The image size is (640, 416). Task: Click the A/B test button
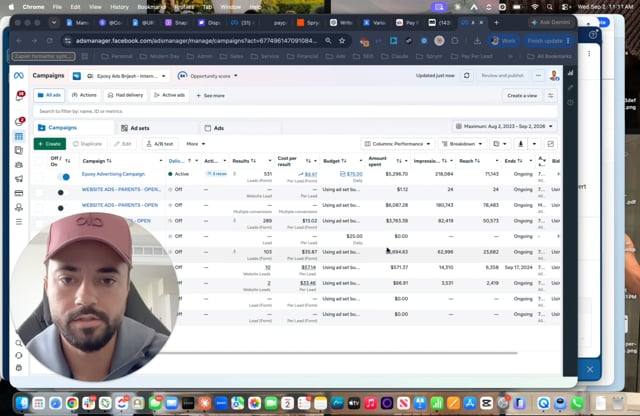[x=160, y=144]
